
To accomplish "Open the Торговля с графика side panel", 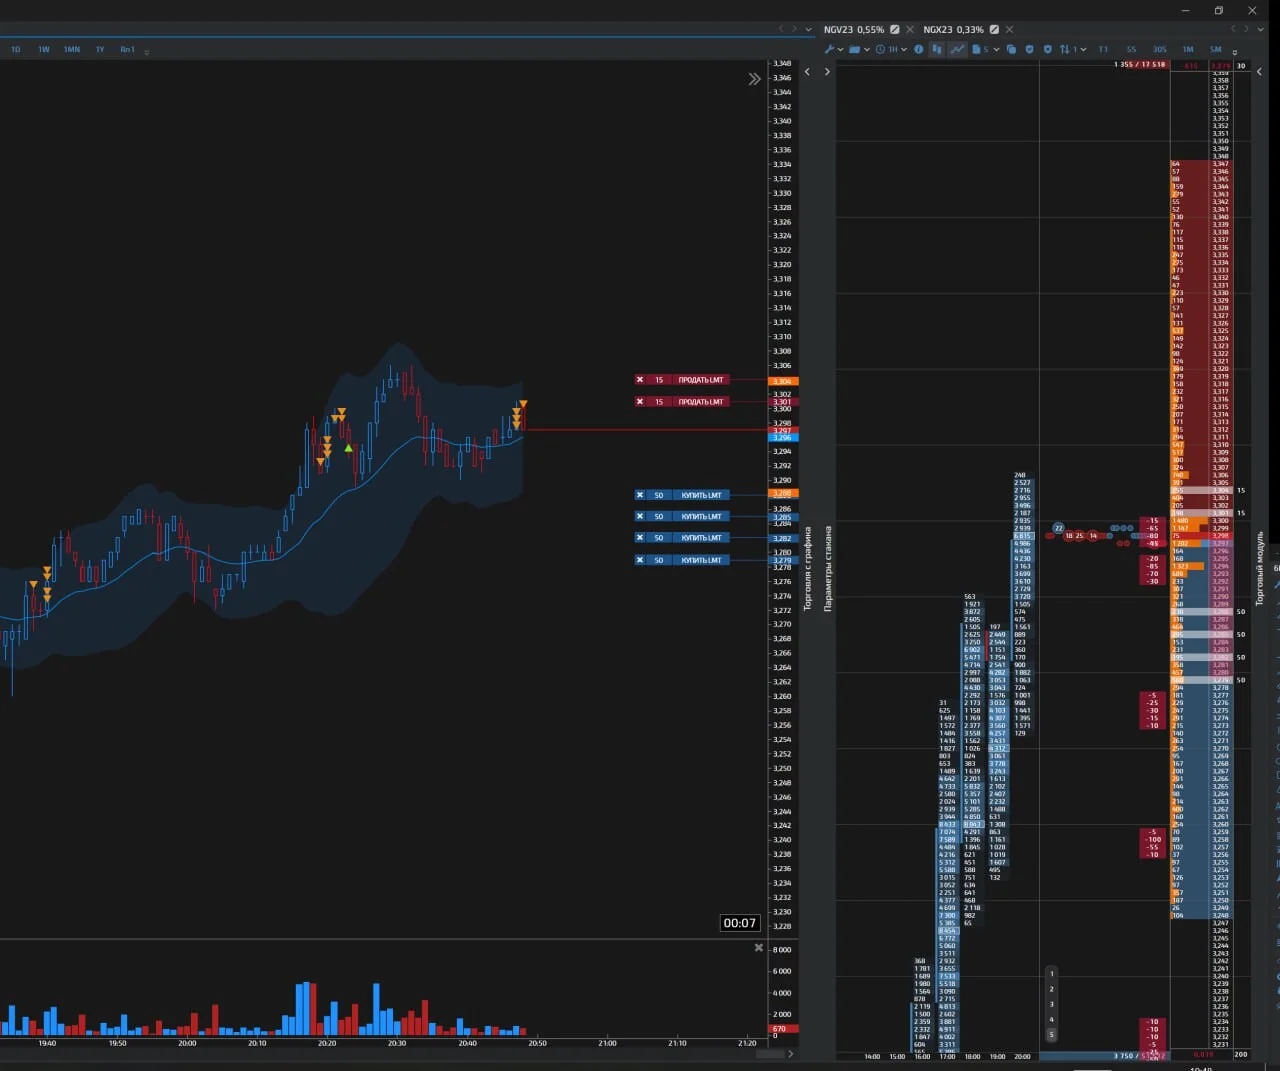I will coord(808,568).
